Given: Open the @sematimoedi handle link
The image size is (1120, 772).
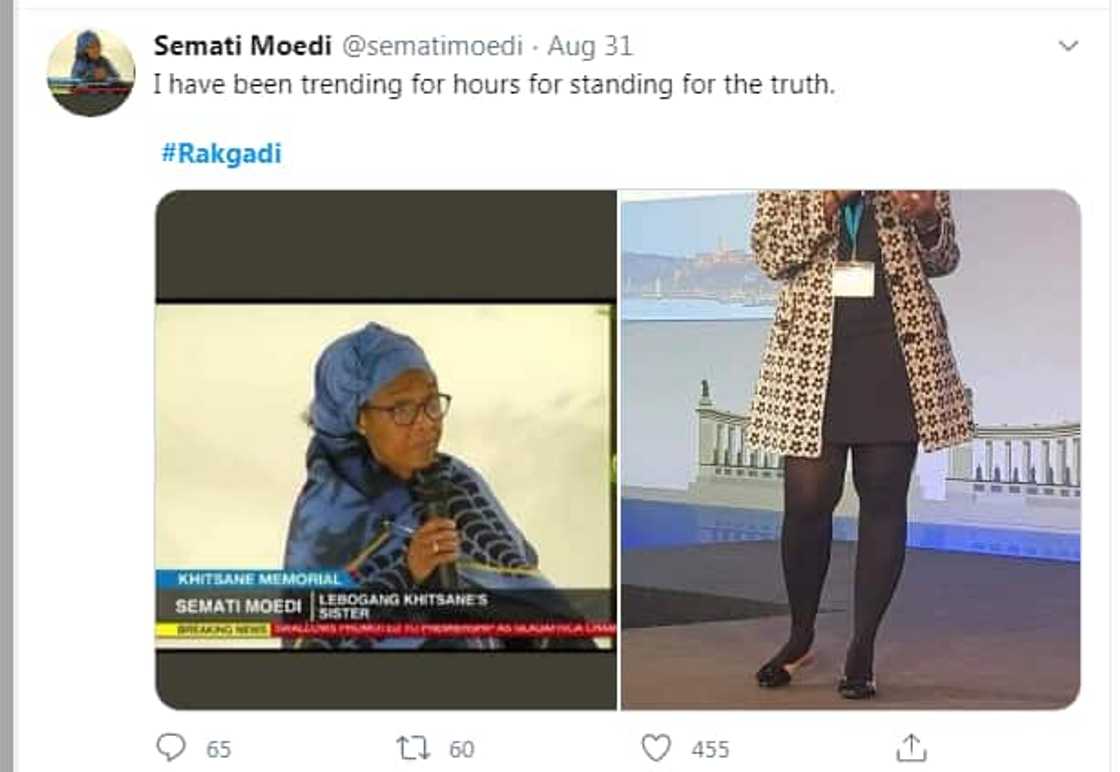Looking at the screenshot, I should point(432,46).
